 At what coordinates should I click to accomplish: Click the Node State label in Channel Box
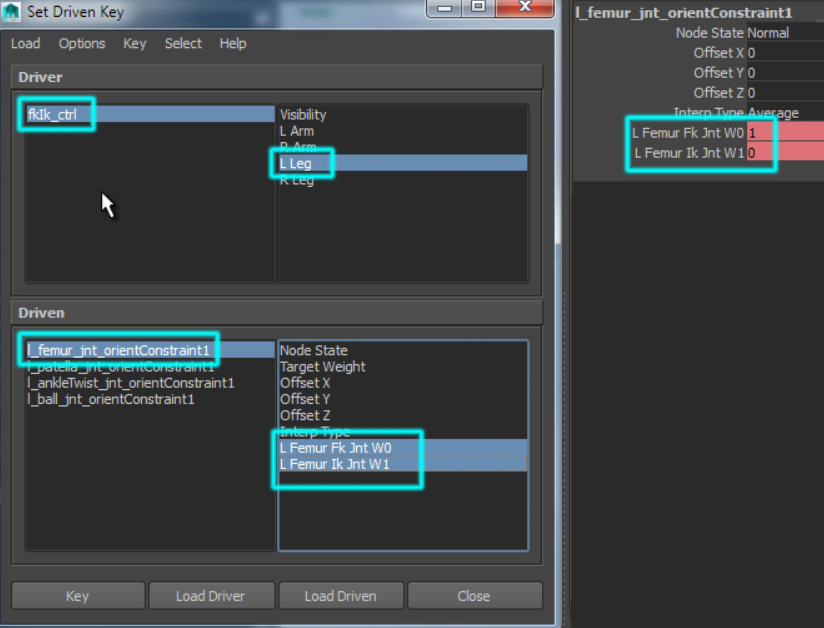click(709, 33)
